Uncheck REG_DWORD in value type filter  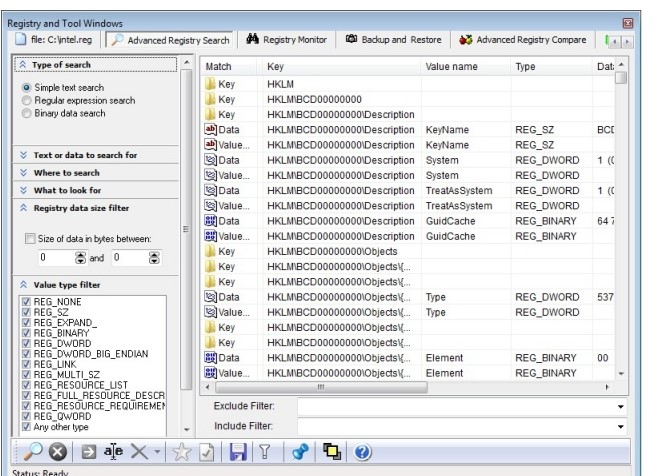point(26,341)
